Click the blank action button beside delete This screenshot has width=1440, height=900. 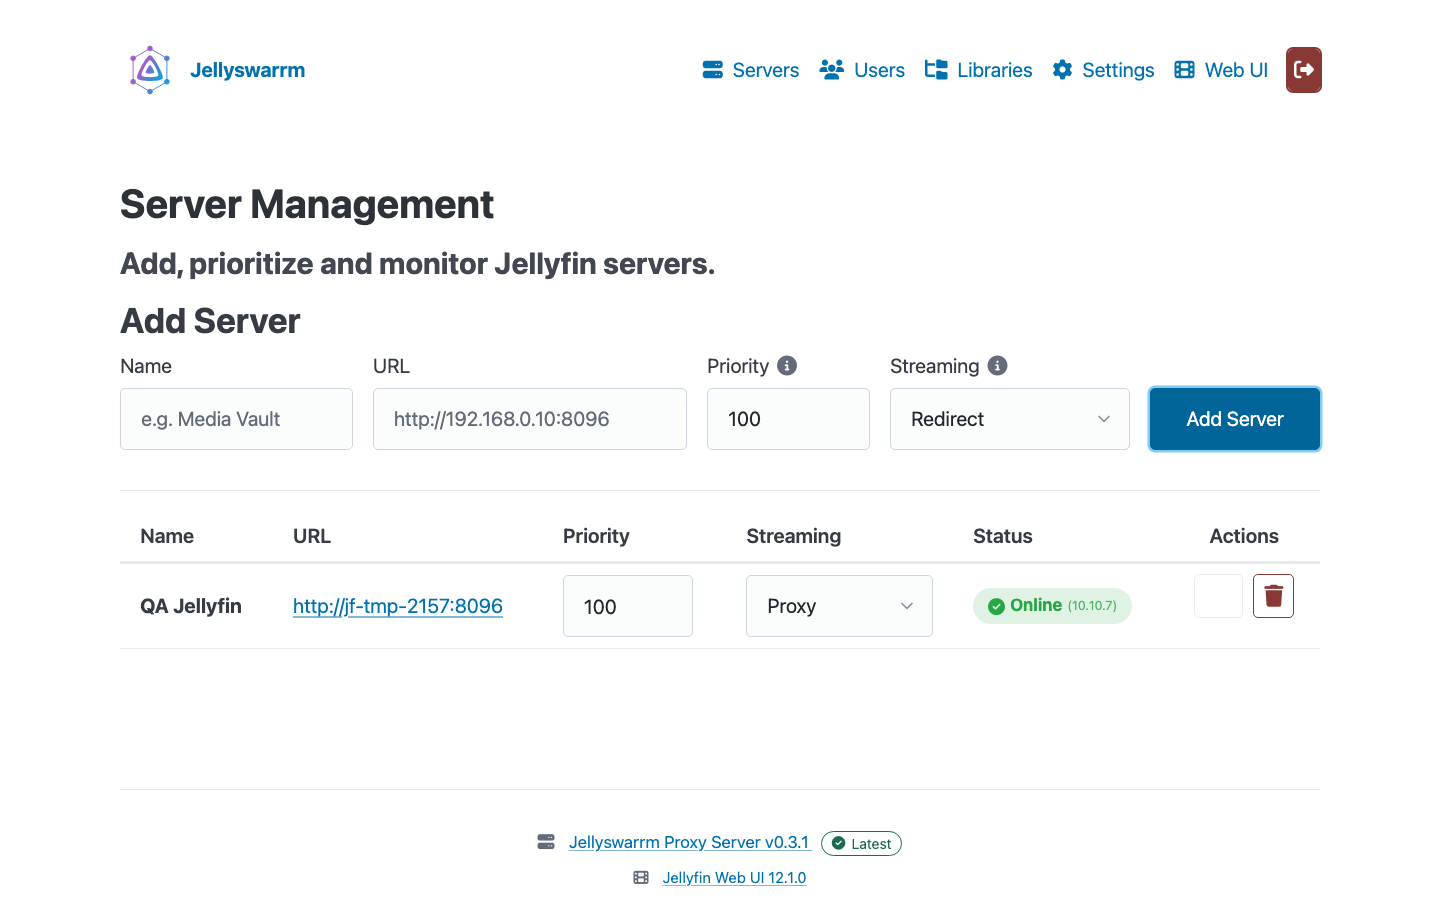pyautogui.click(x=1218, y=596)
